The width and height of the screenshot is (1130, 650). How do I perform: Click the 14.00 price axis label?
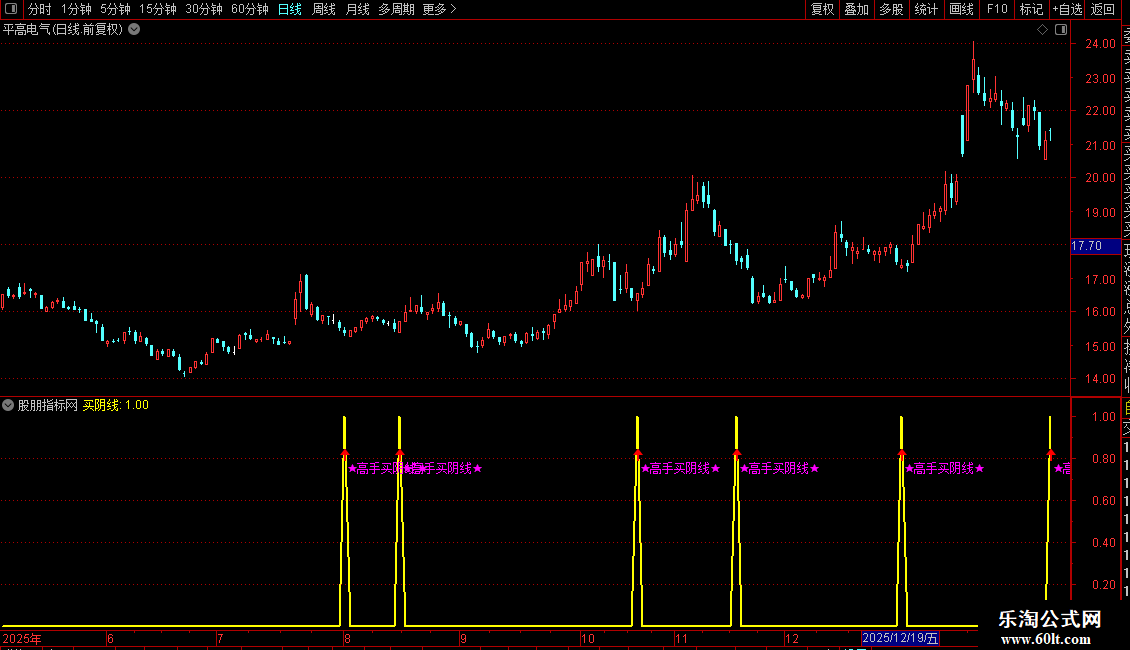(1100, 378)
